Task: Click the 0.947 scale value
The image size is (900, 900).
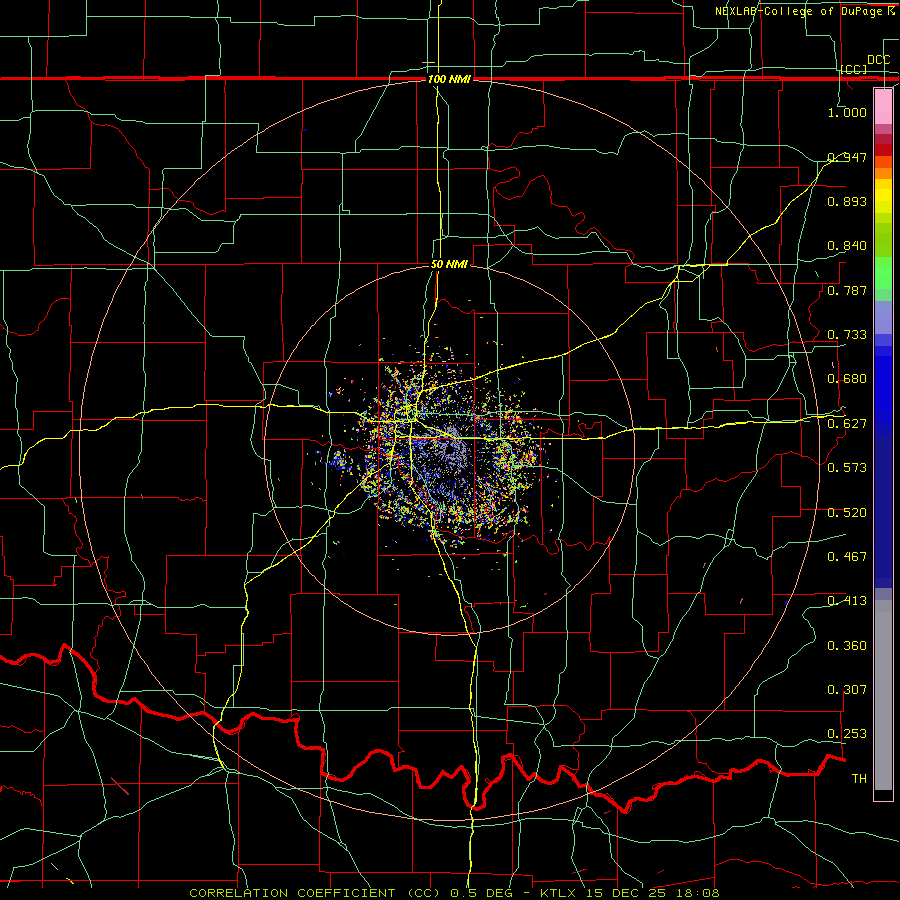Action: pos(847,157)
